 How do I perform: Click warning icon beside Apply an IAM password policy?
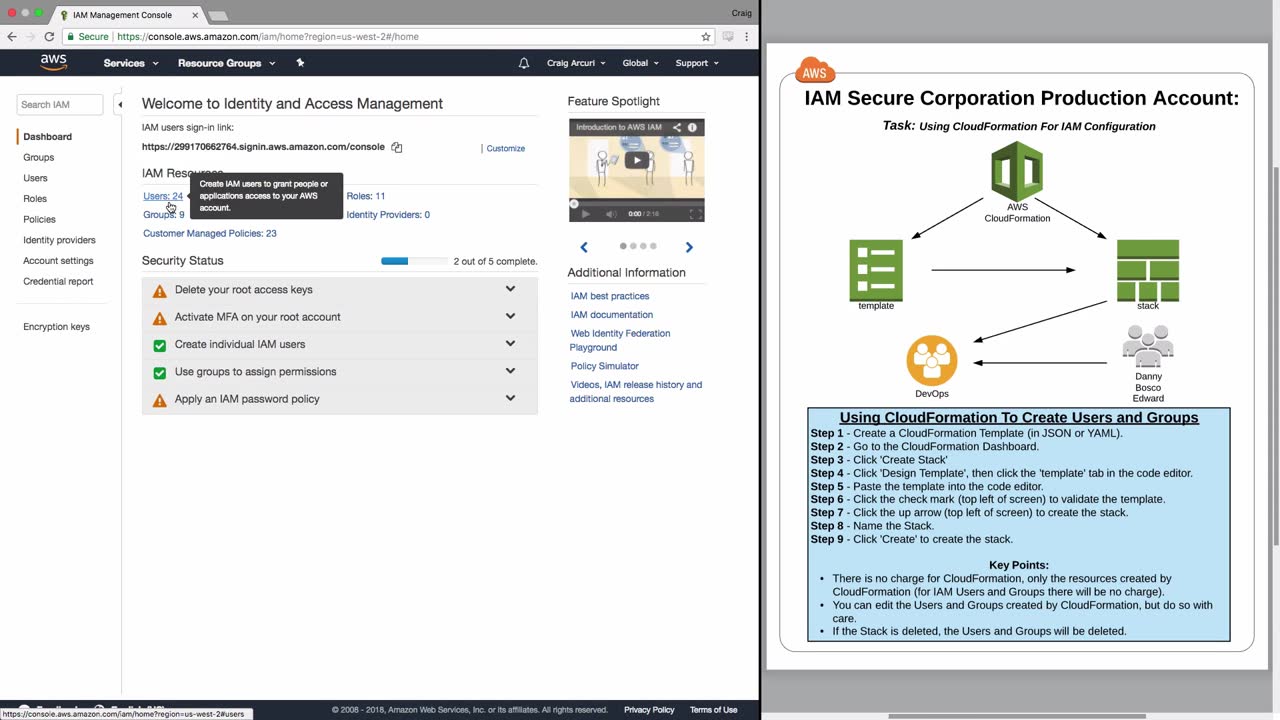(x=160, y=400)
